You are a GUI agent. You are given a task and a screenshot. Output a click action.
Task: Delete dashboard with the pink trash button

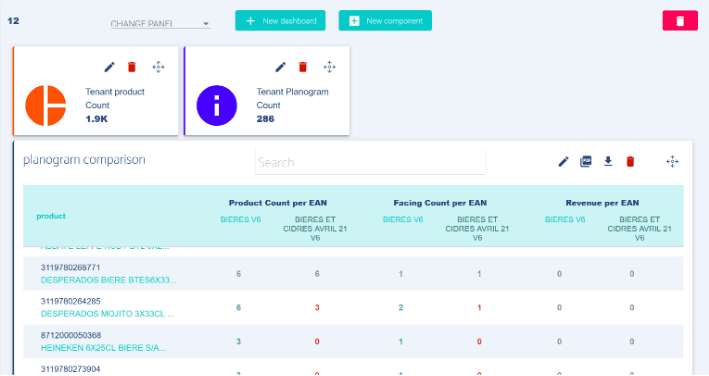click(680, 21)
